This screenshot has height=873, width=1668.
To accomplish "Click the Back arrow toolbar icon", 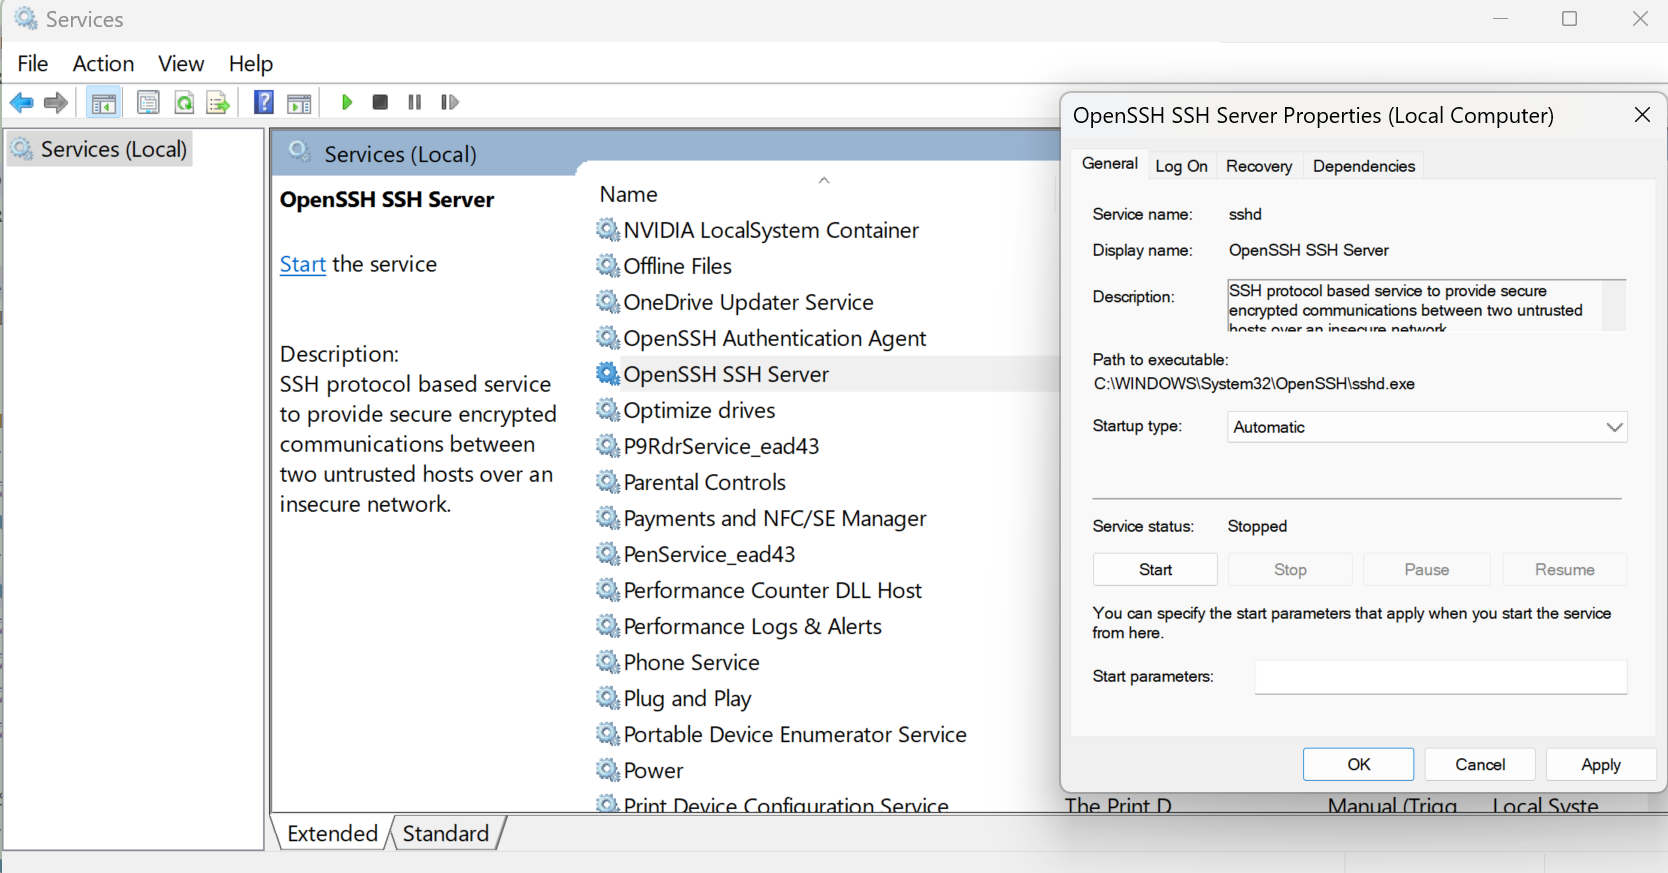I will pos(21,102).
